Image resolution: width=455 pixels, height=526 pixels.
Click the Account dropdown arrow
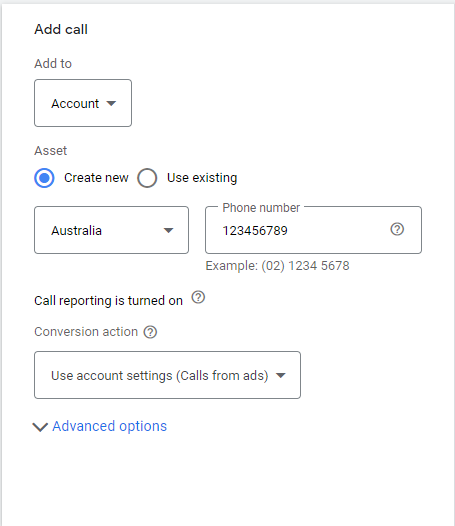tap(111, 103)
